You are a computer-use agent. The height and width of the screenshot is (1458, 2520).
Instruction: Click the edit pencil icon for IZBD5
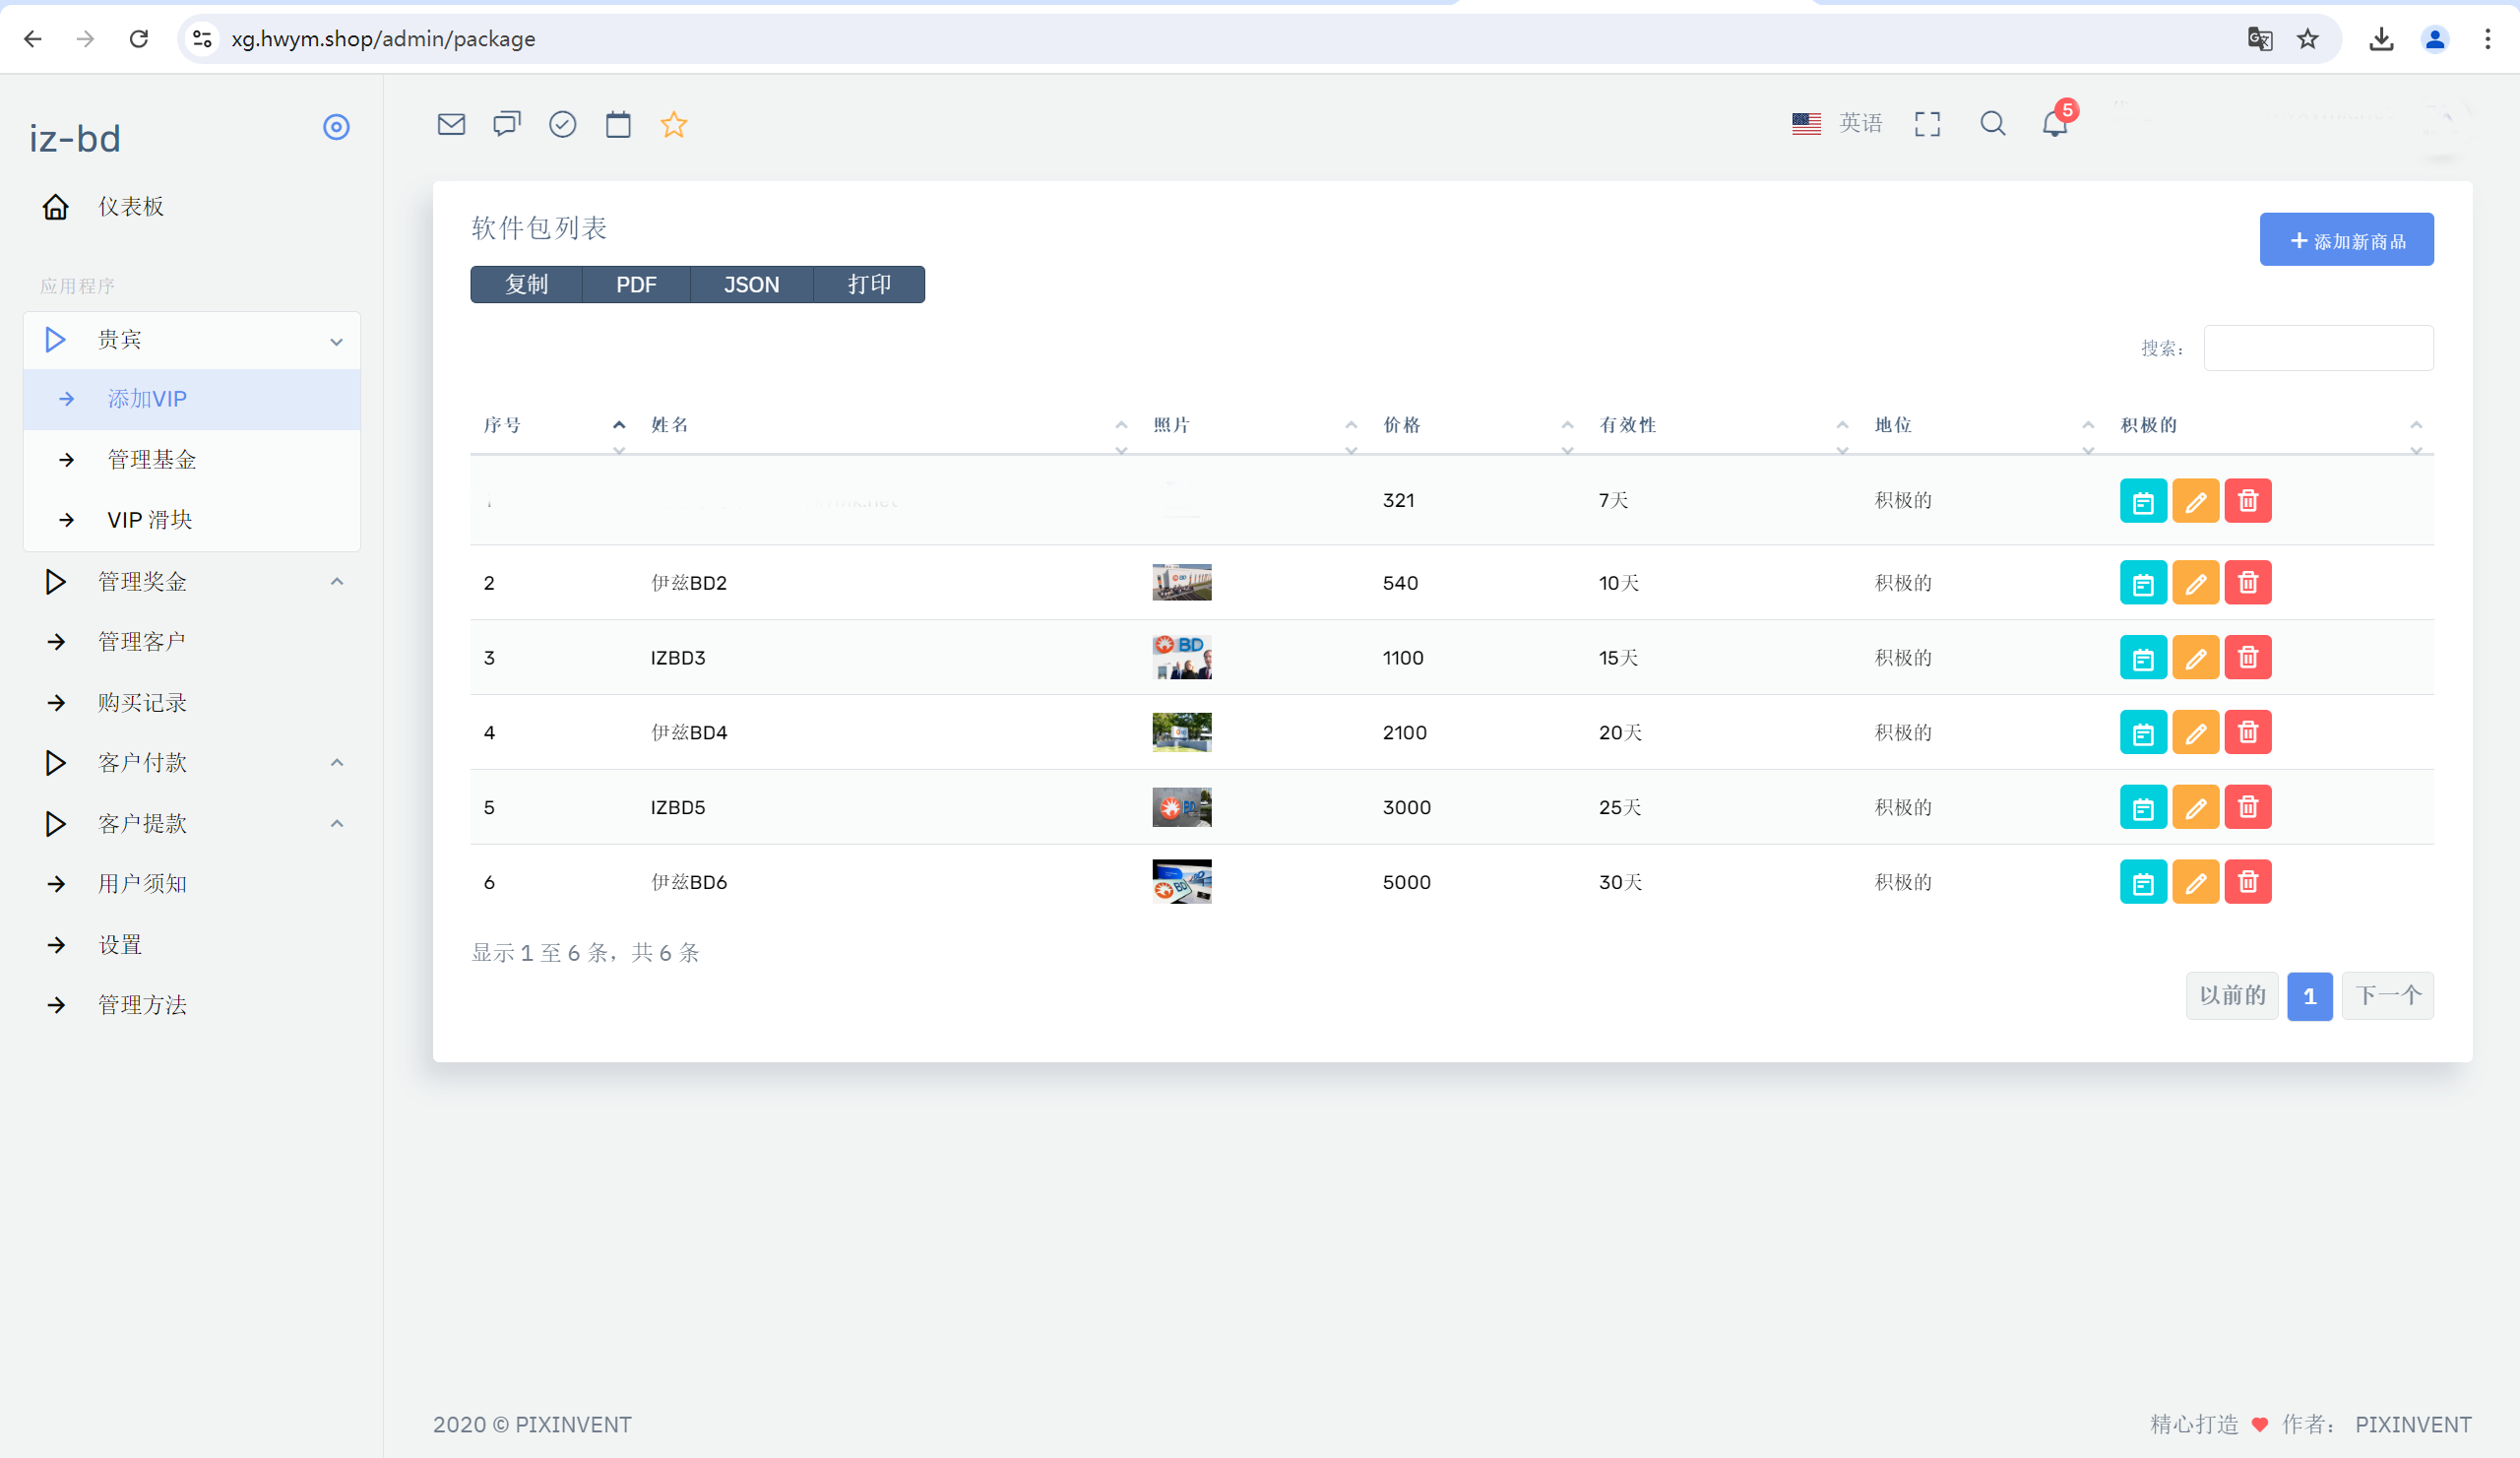click(2195, 807)
